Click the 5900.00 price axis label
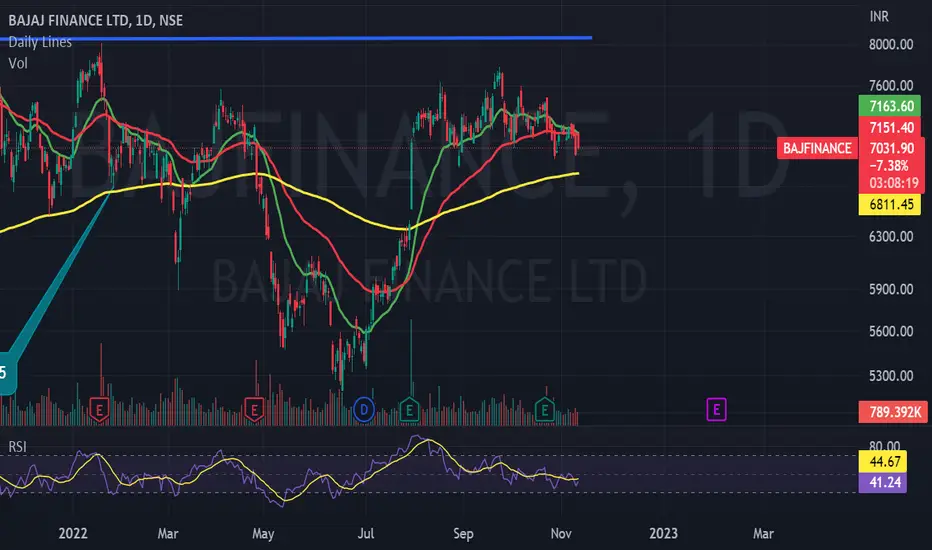This screenshot has width=932, height=550. pos(890,290)
